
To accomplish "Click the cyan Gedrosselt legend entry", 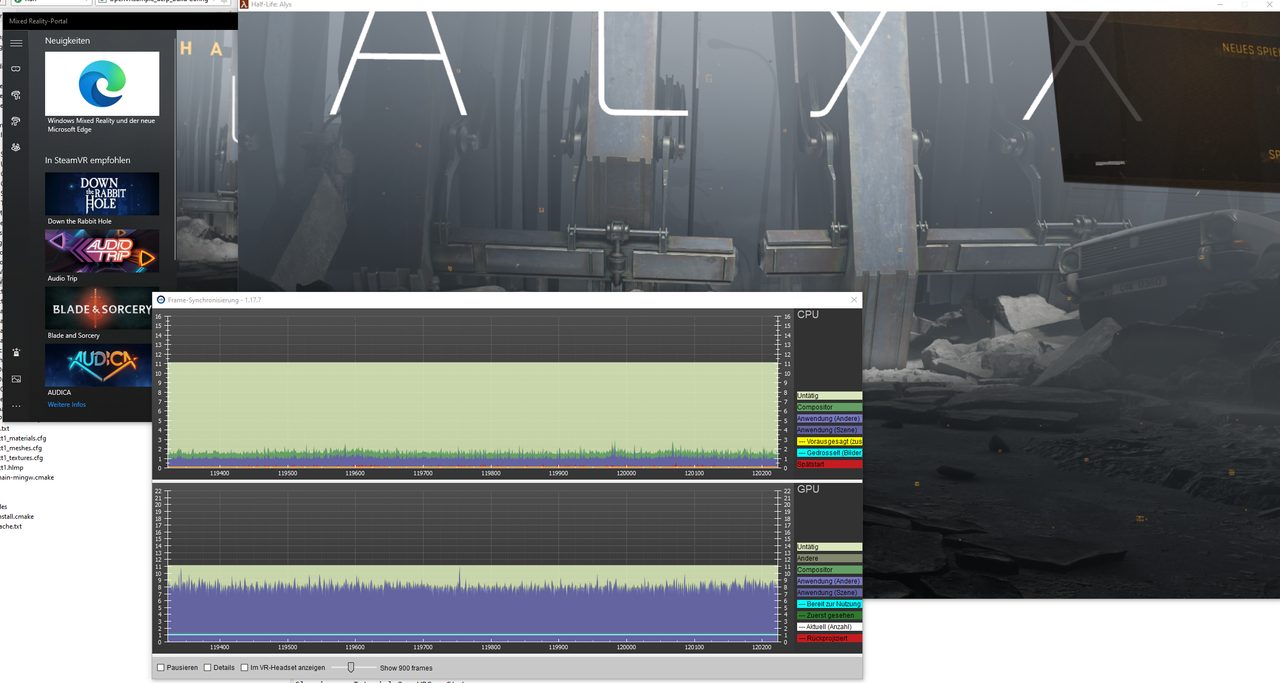I will tap(829, 453).
